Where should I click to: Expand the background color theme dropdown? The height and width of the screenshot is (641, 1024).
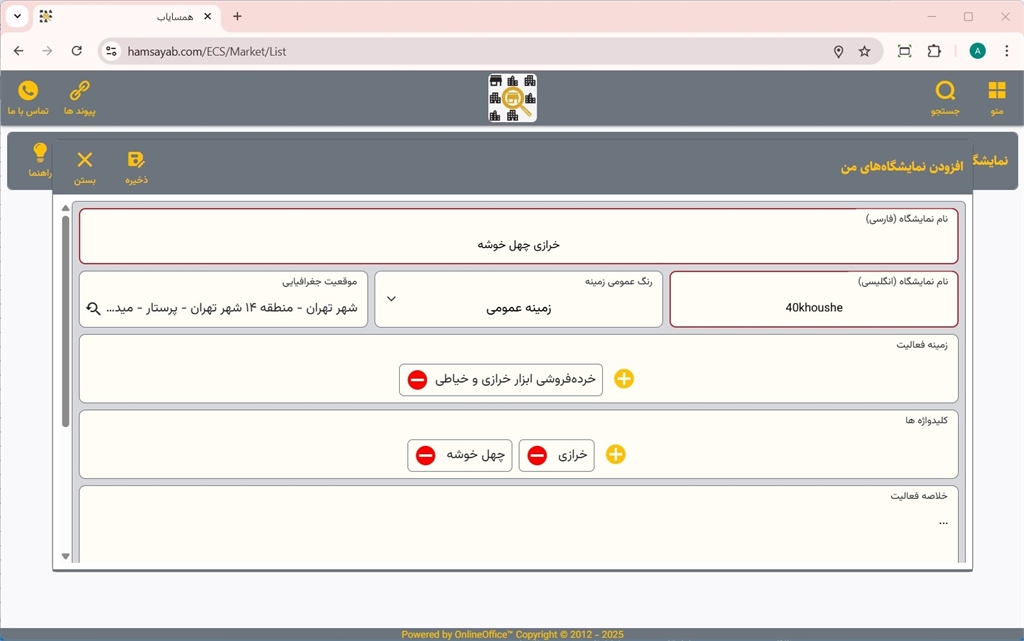click(391, 299)
